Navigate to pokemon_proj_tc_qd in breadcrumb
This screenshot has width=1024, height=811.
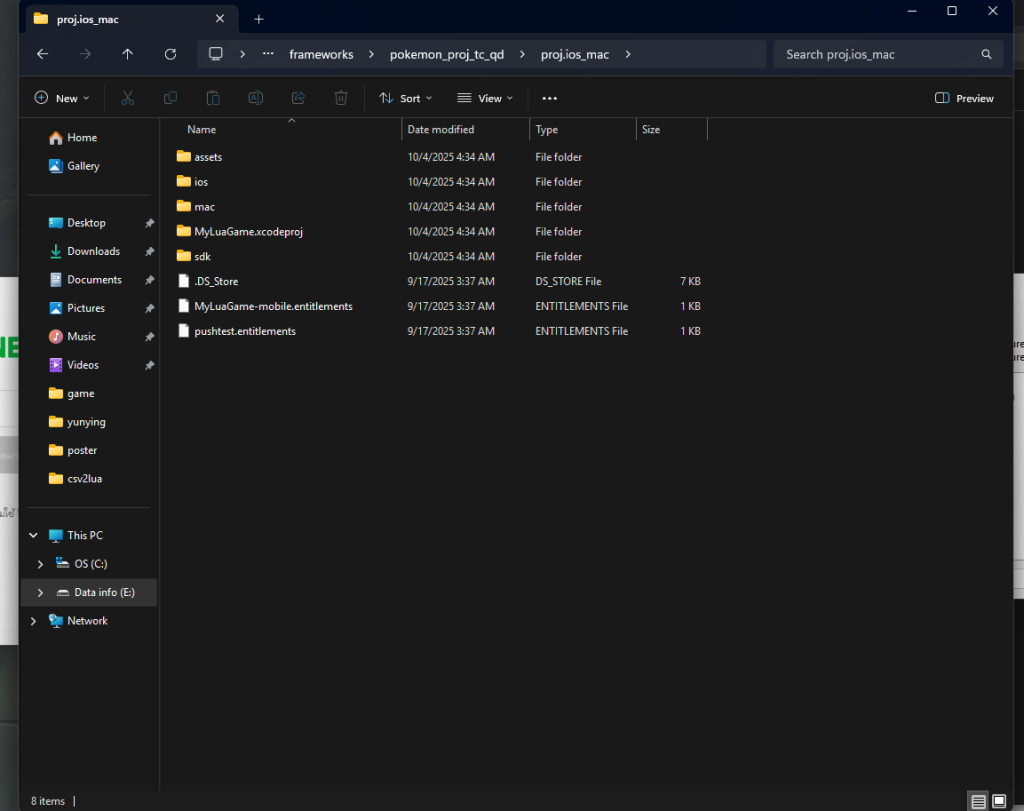446,54
